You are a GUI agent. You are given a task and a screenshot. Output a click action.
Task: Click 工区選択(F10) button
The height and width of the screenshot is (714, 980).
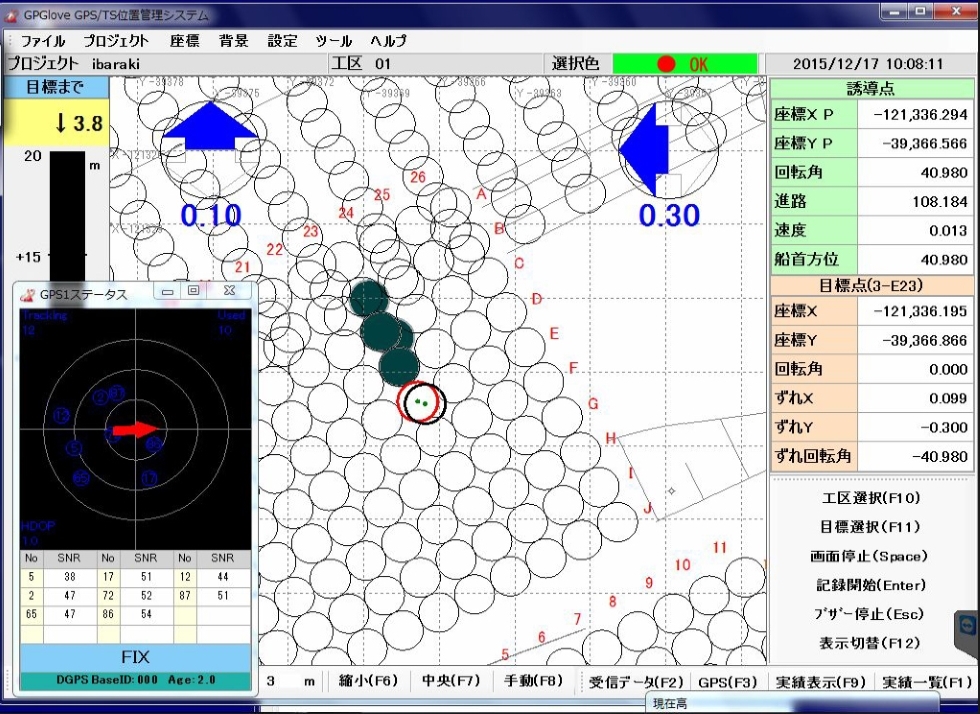(x=871, y=498)
